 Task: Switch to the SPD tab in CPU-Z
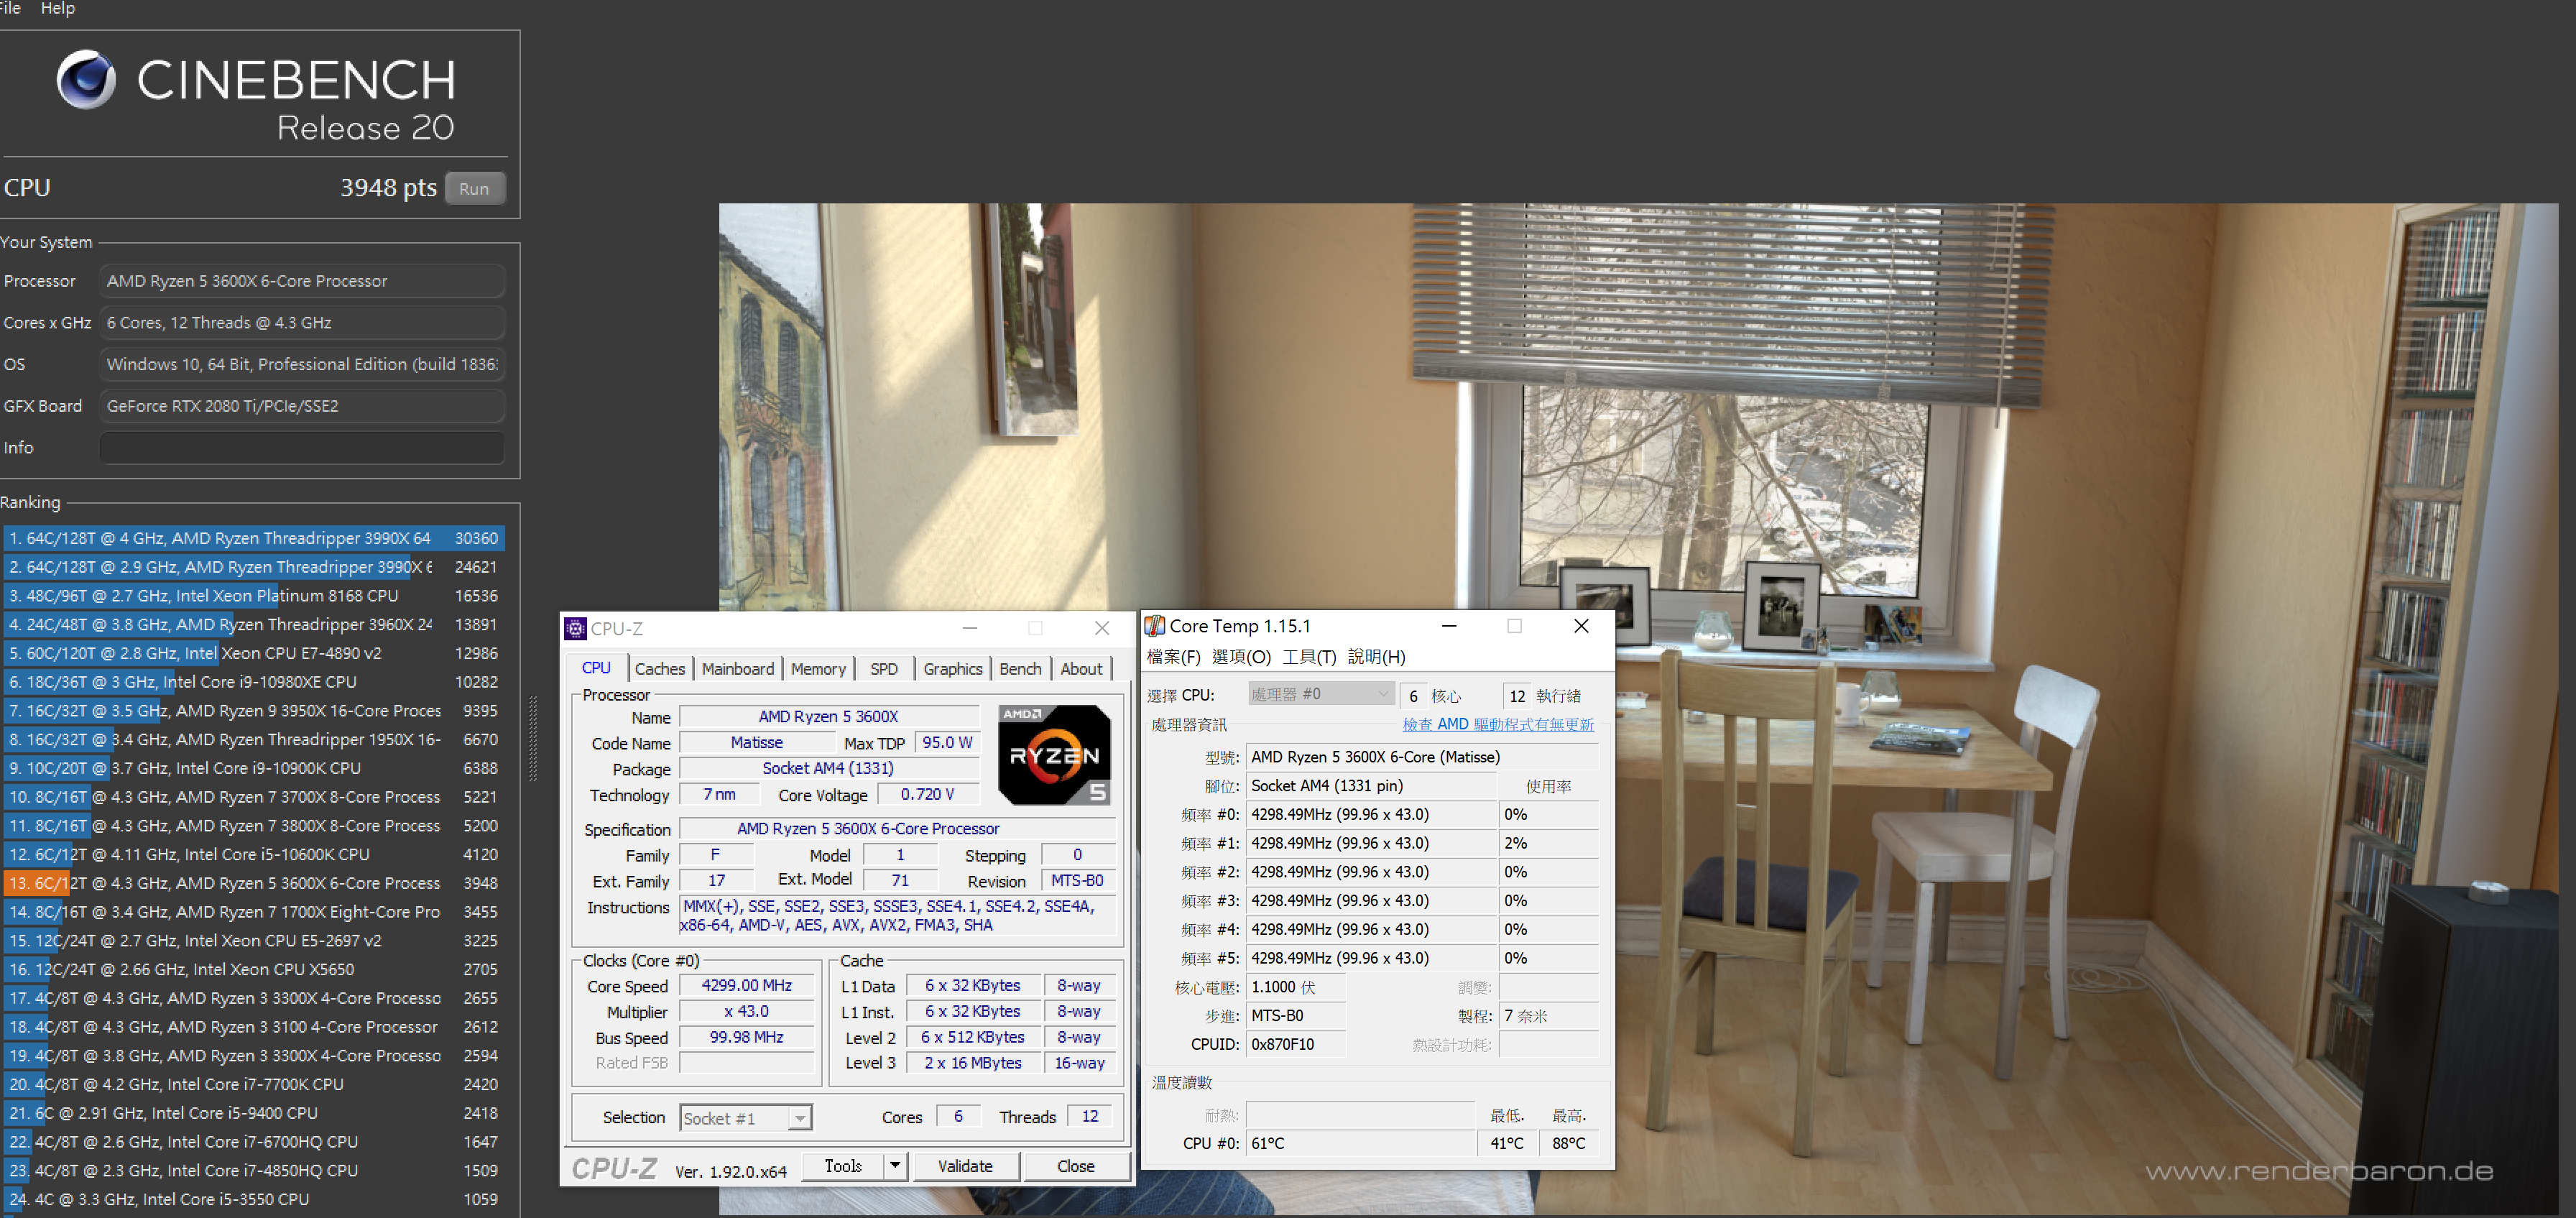[x=883, y=669]
